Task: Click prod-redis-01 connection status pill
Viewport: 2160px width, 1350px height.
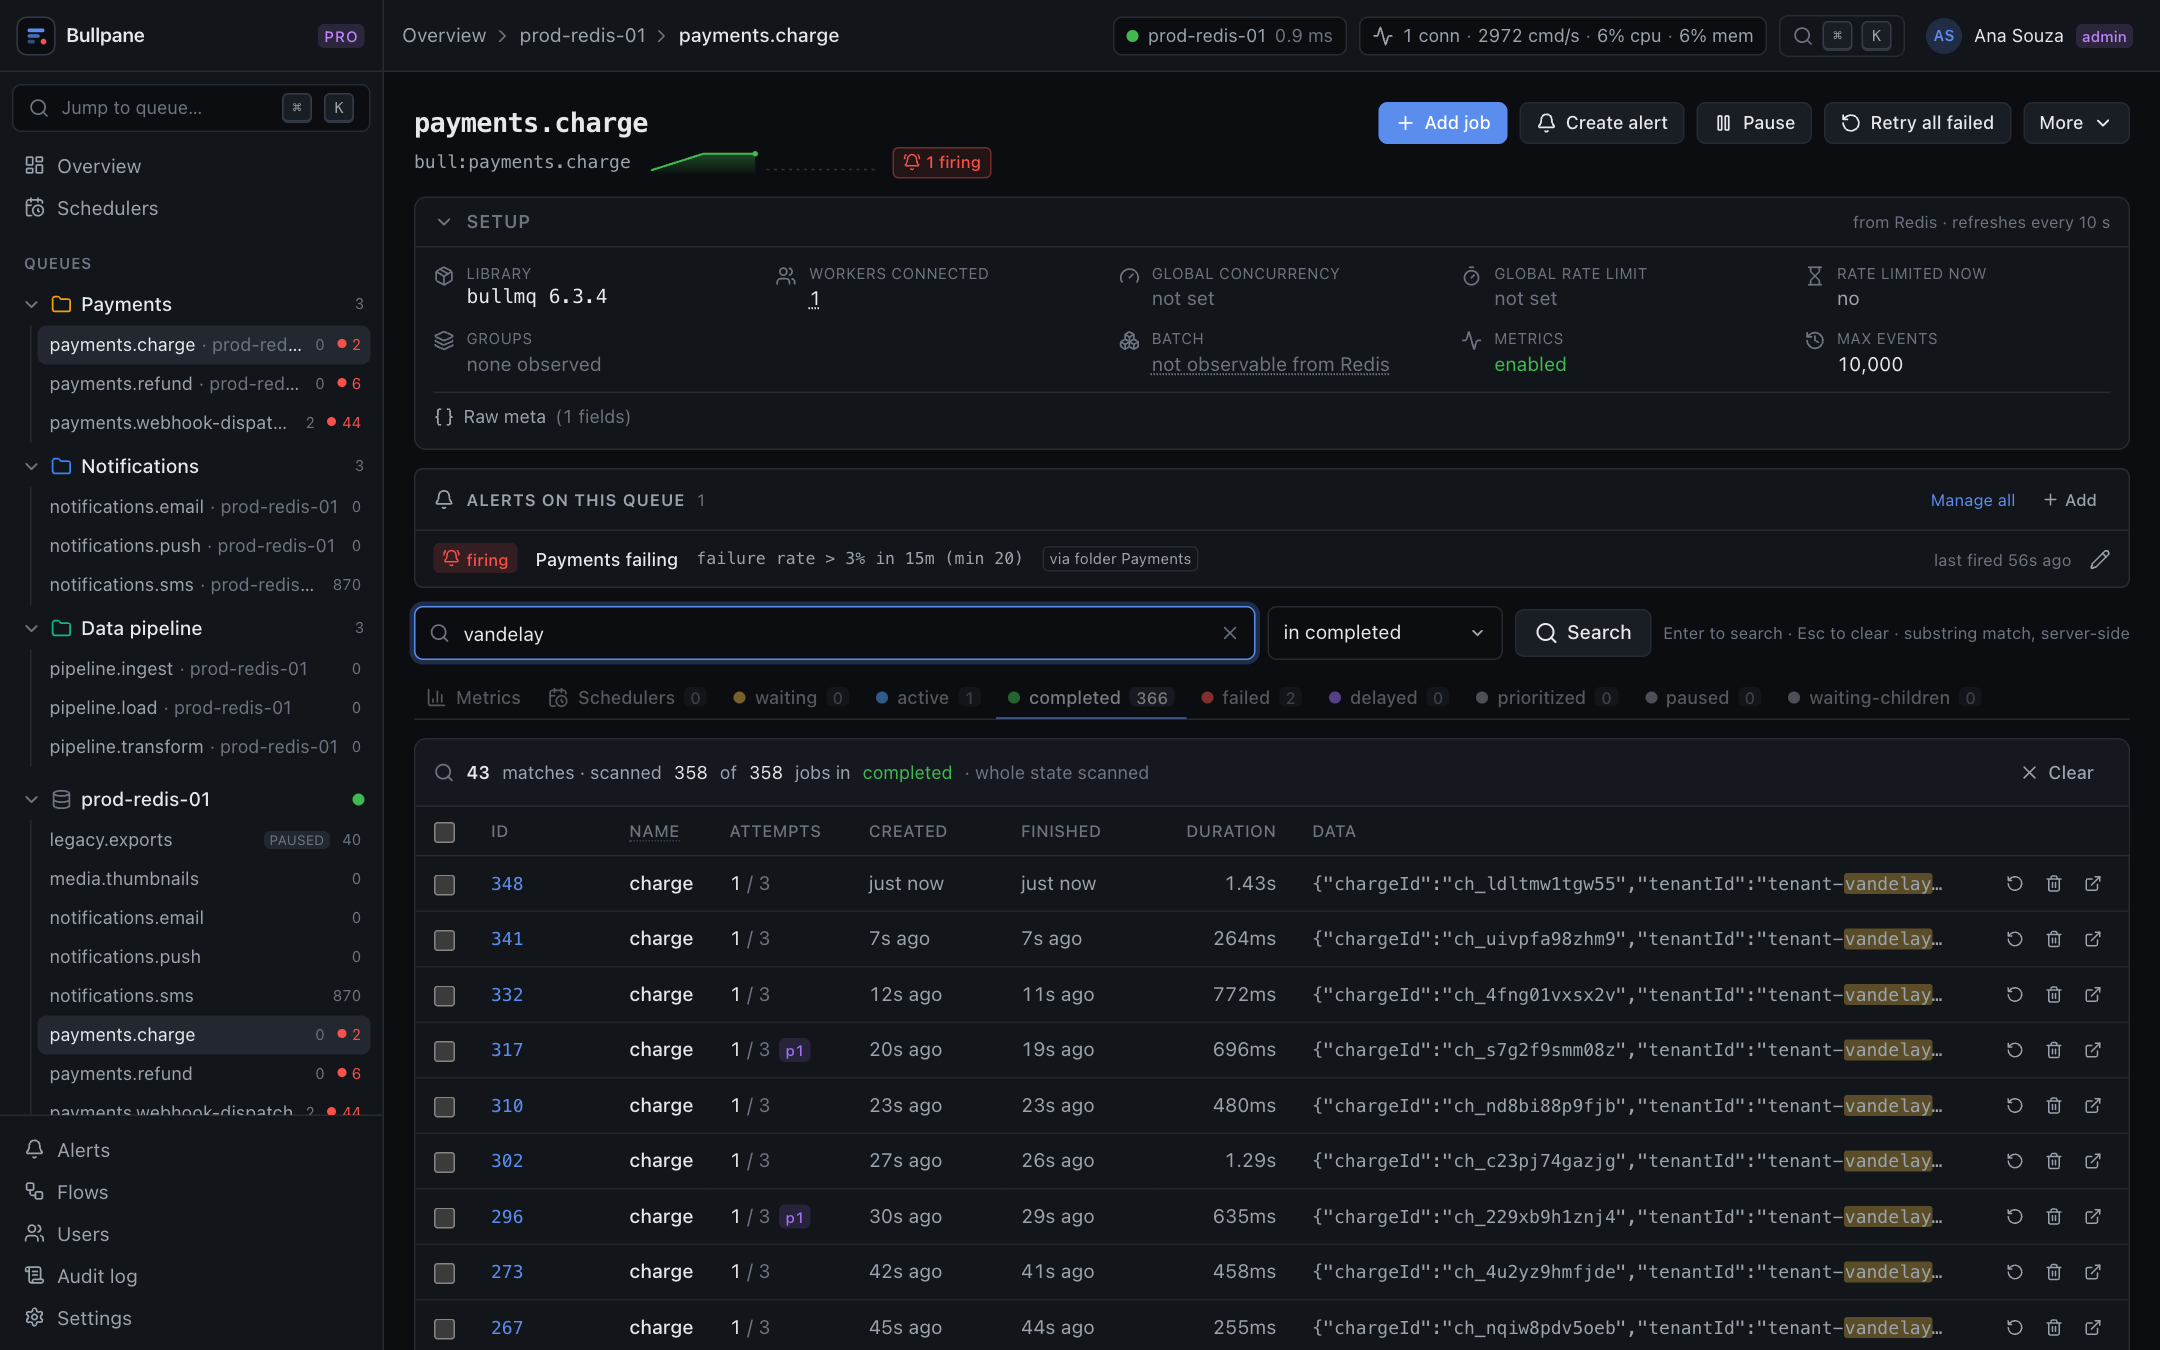Action: [x=1229, y=36]
